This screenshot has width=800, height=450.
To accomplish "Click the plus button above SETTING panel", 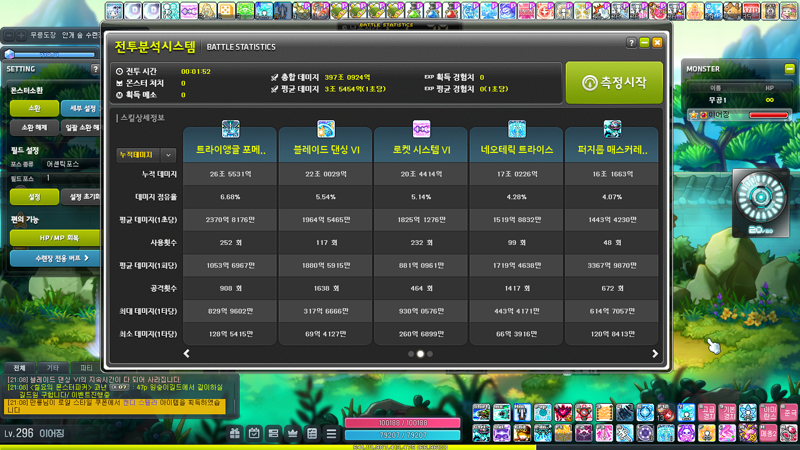I will 21,35.
